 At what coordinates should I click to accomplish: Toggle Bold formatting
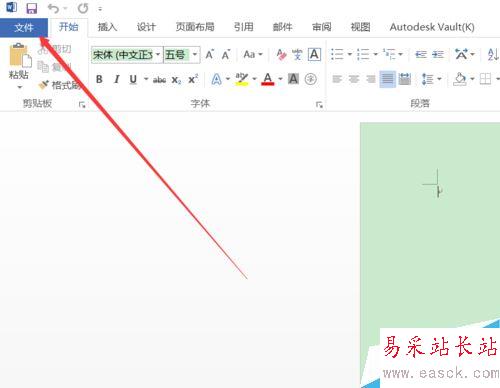(x=99, y=79)
